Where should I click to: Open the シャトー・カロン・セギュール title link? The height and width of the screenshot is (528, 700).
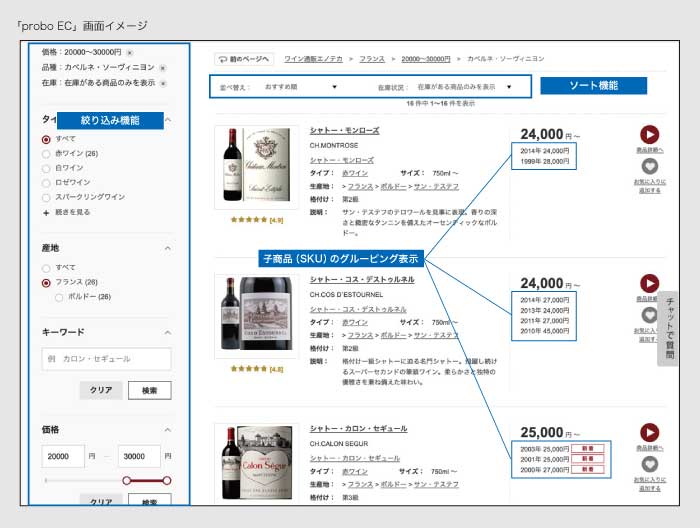pyautogui.click(x=358, y=428)
